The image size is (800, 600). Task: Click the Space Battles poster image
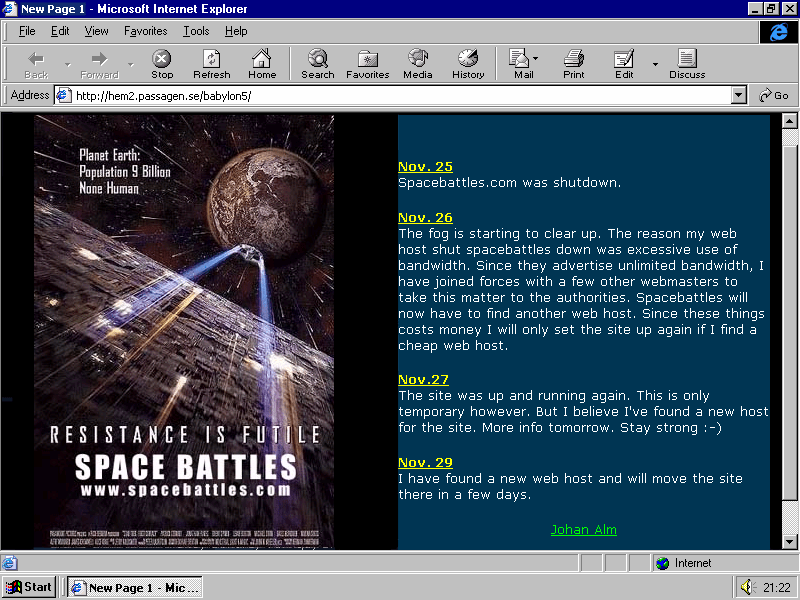pyautogui.click(x=184, y=332)
